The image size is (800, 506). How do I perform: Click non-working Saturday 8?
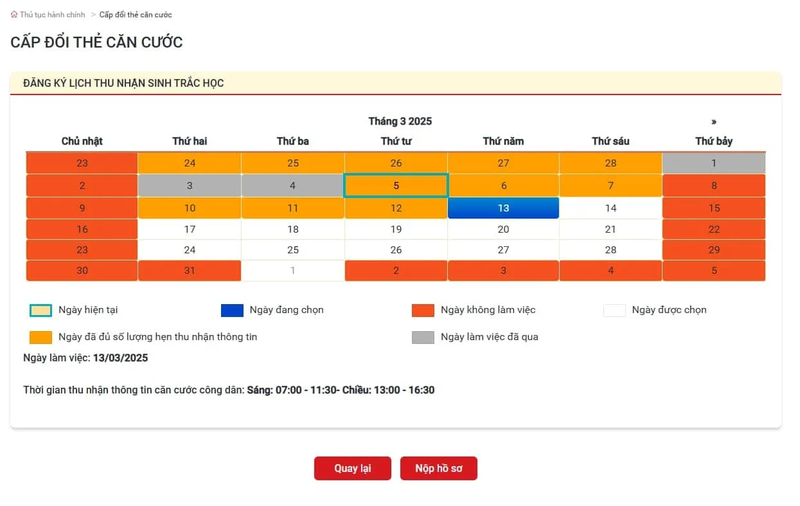[x=714, y=186]
